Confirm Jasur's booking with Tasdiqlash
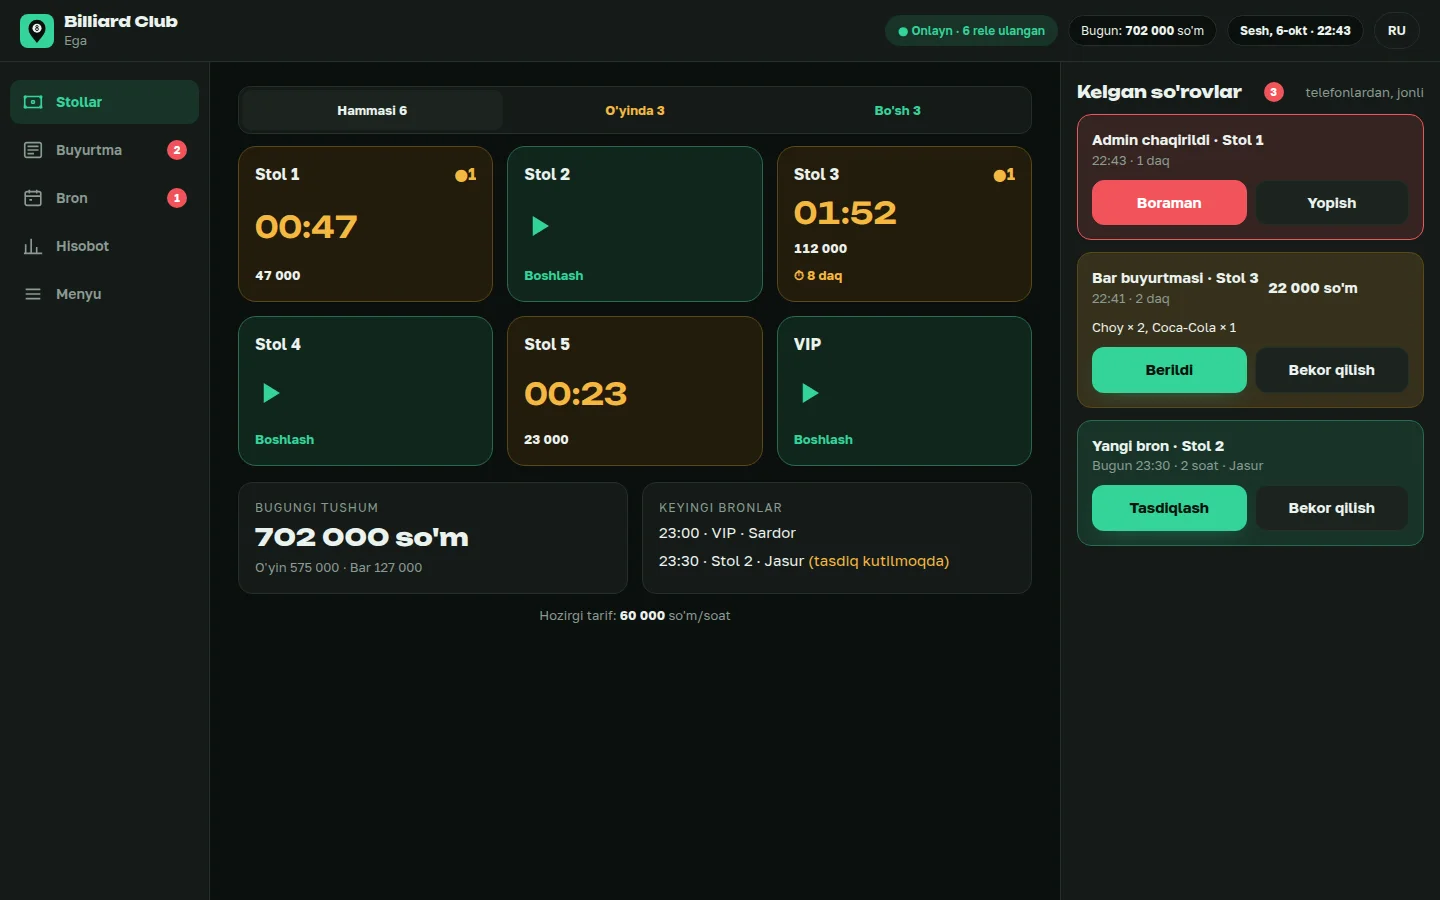Screen dimensions: 1440x900 (1169, 508)
